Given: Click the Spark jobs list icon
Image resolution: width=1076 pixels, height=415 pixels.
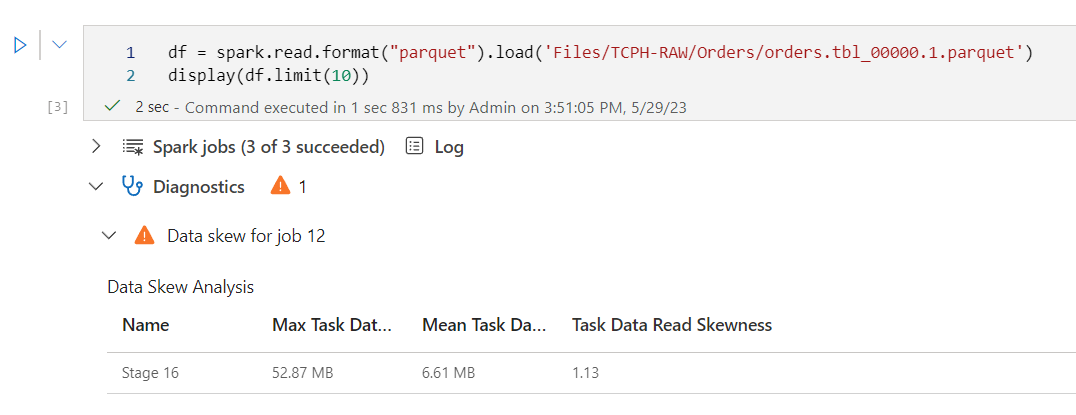Looking at the screenshot, I should click(x=132, y=147).
